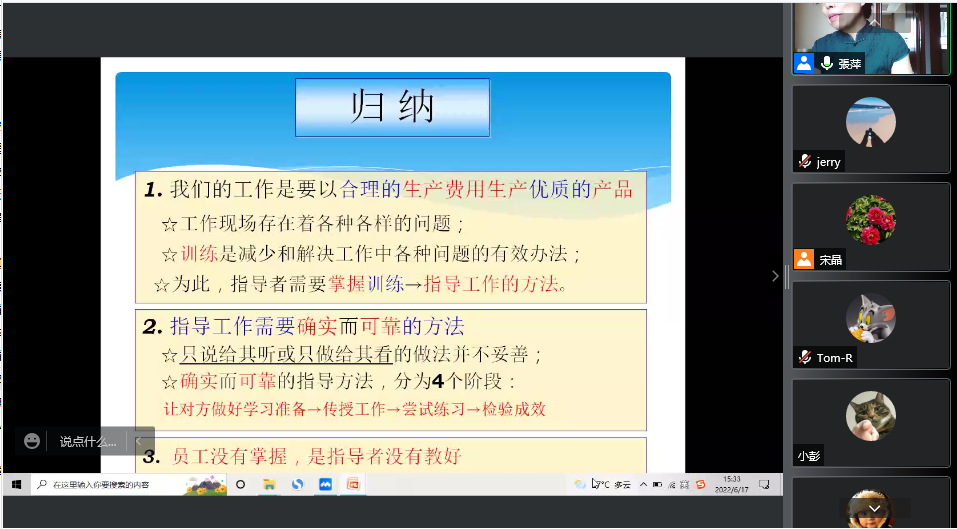Viewport: 957px width, 529px height.
Task: Click the orange host icon beside 宋晶
Action: (804, 259)
